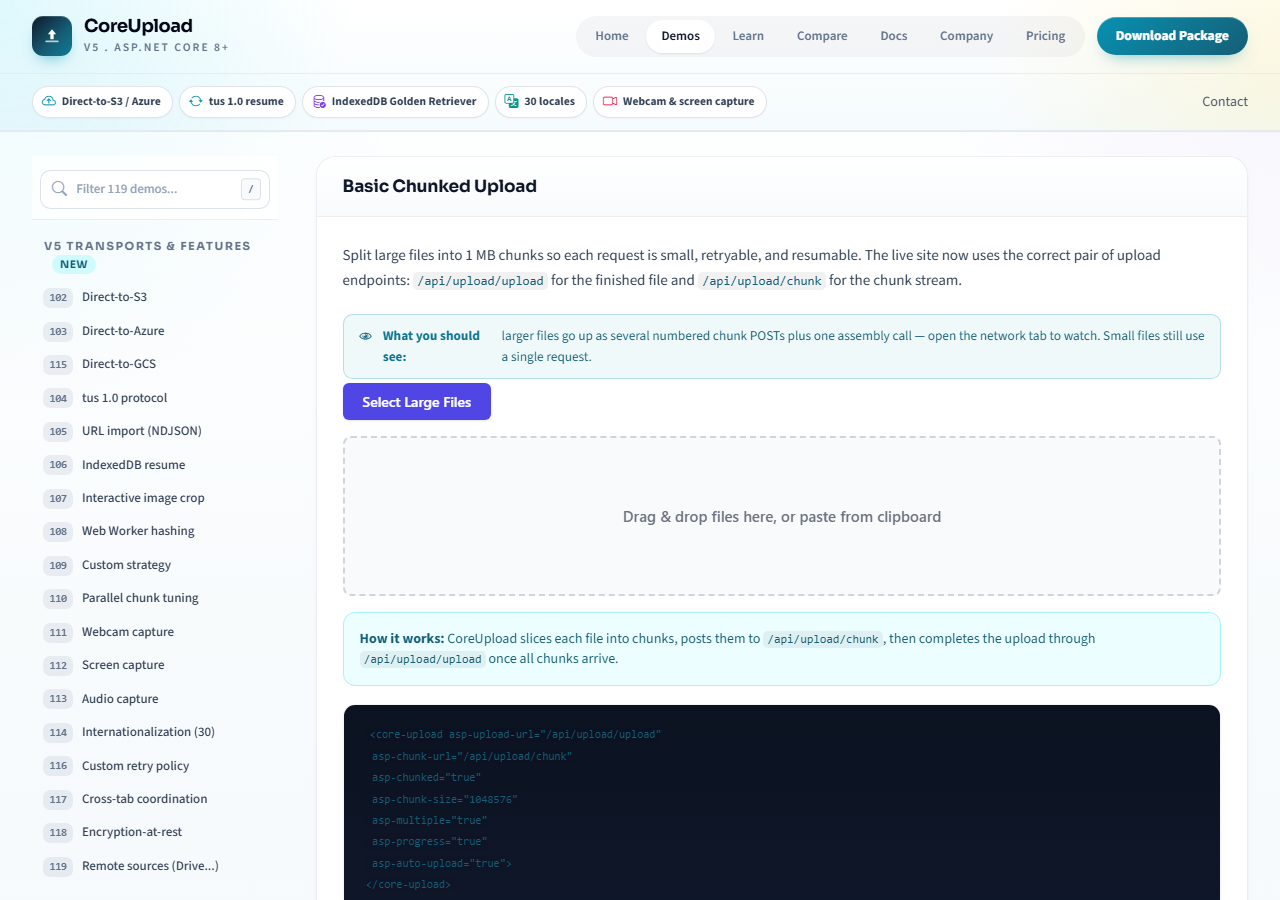The image size is (1280, 900).
Task: Click the Basic Chunked Upload heading
Action: (x=440, y=186)
